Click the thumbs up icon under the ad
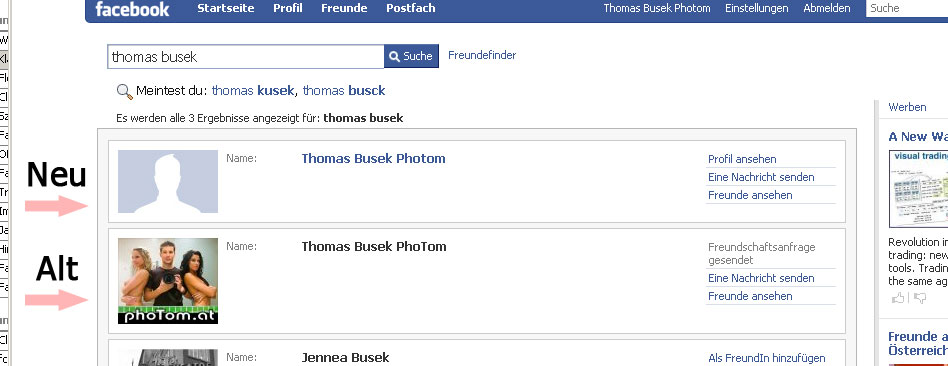Screen dimensions: 948x366 pos(898,297)
